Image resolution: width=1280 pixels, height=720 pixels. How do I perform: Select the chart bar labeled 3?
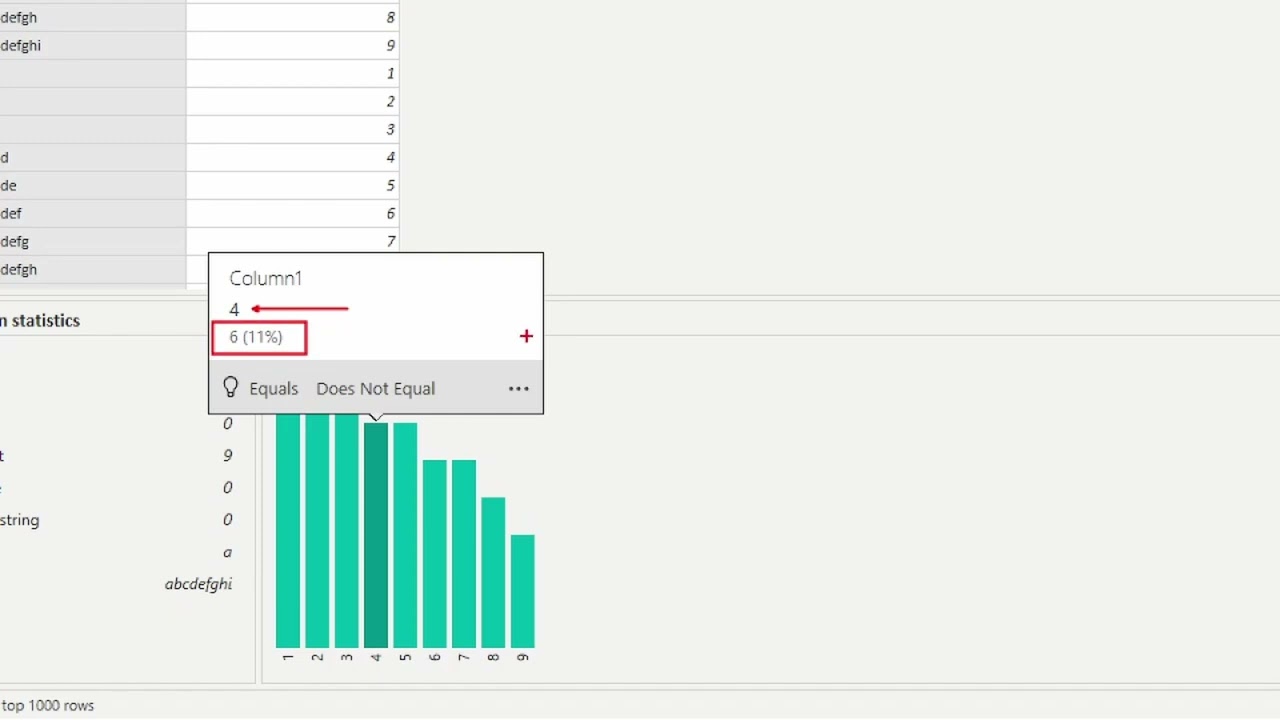[x=346, y=531]
